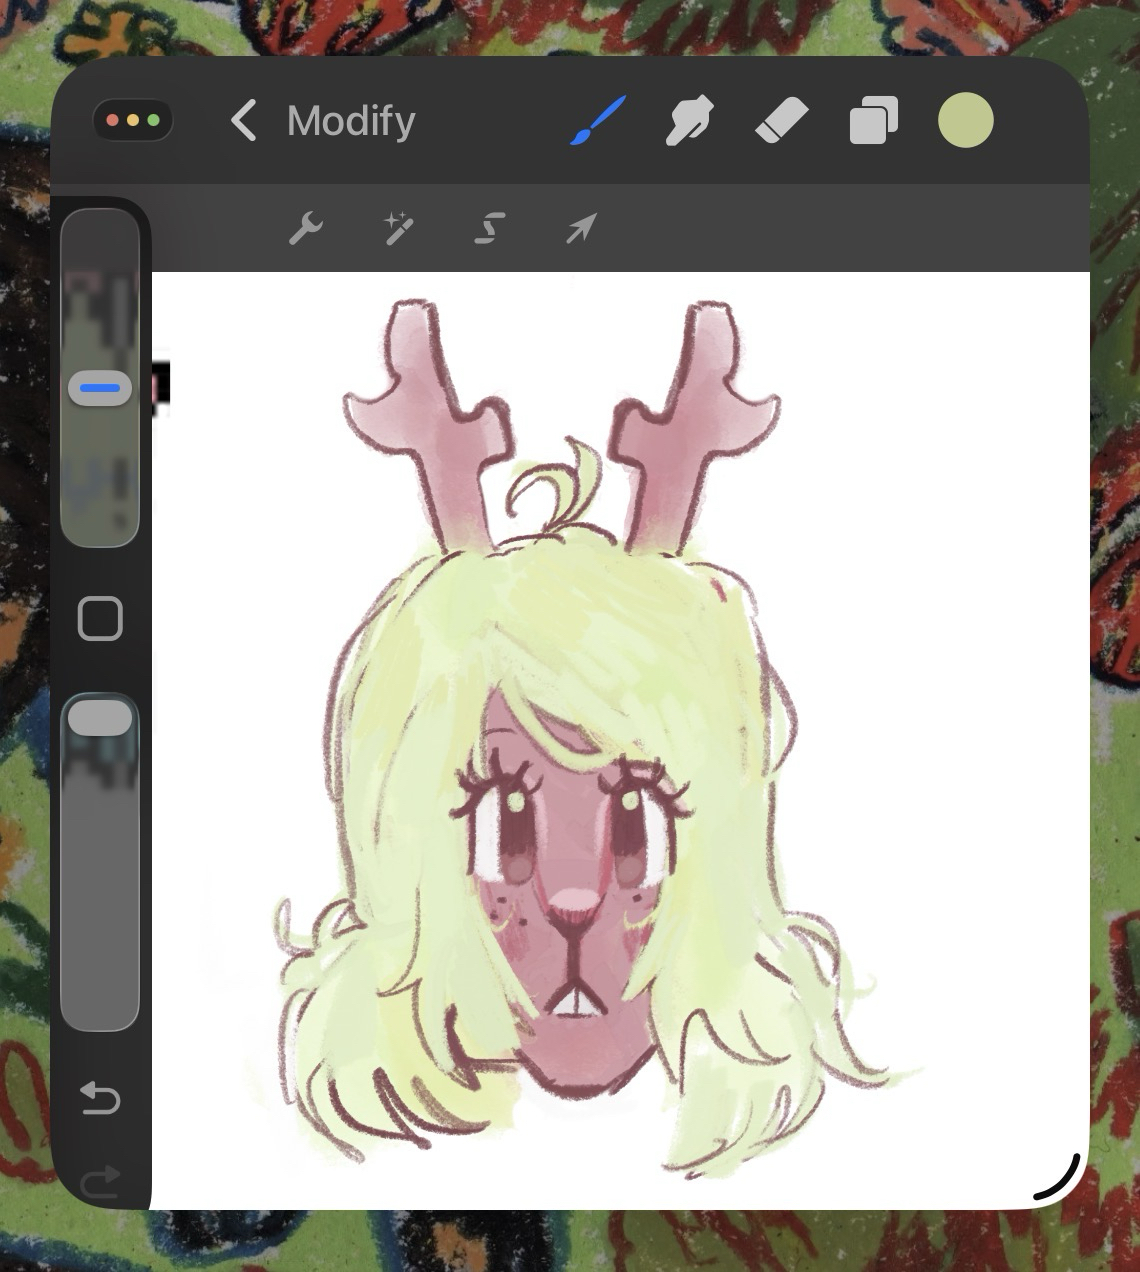This screenshot has width=1140, height=1272.
Task: Select the Smudge tool
Action: pyautogui.click(x=689, y=121)
